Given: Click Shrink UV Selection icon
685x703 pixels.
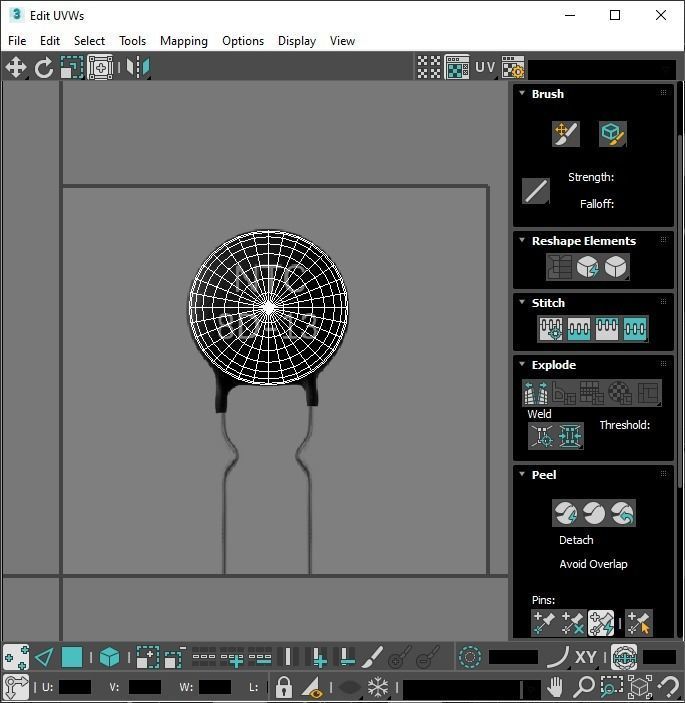Looking at the screenshot, I should (175, 657).
